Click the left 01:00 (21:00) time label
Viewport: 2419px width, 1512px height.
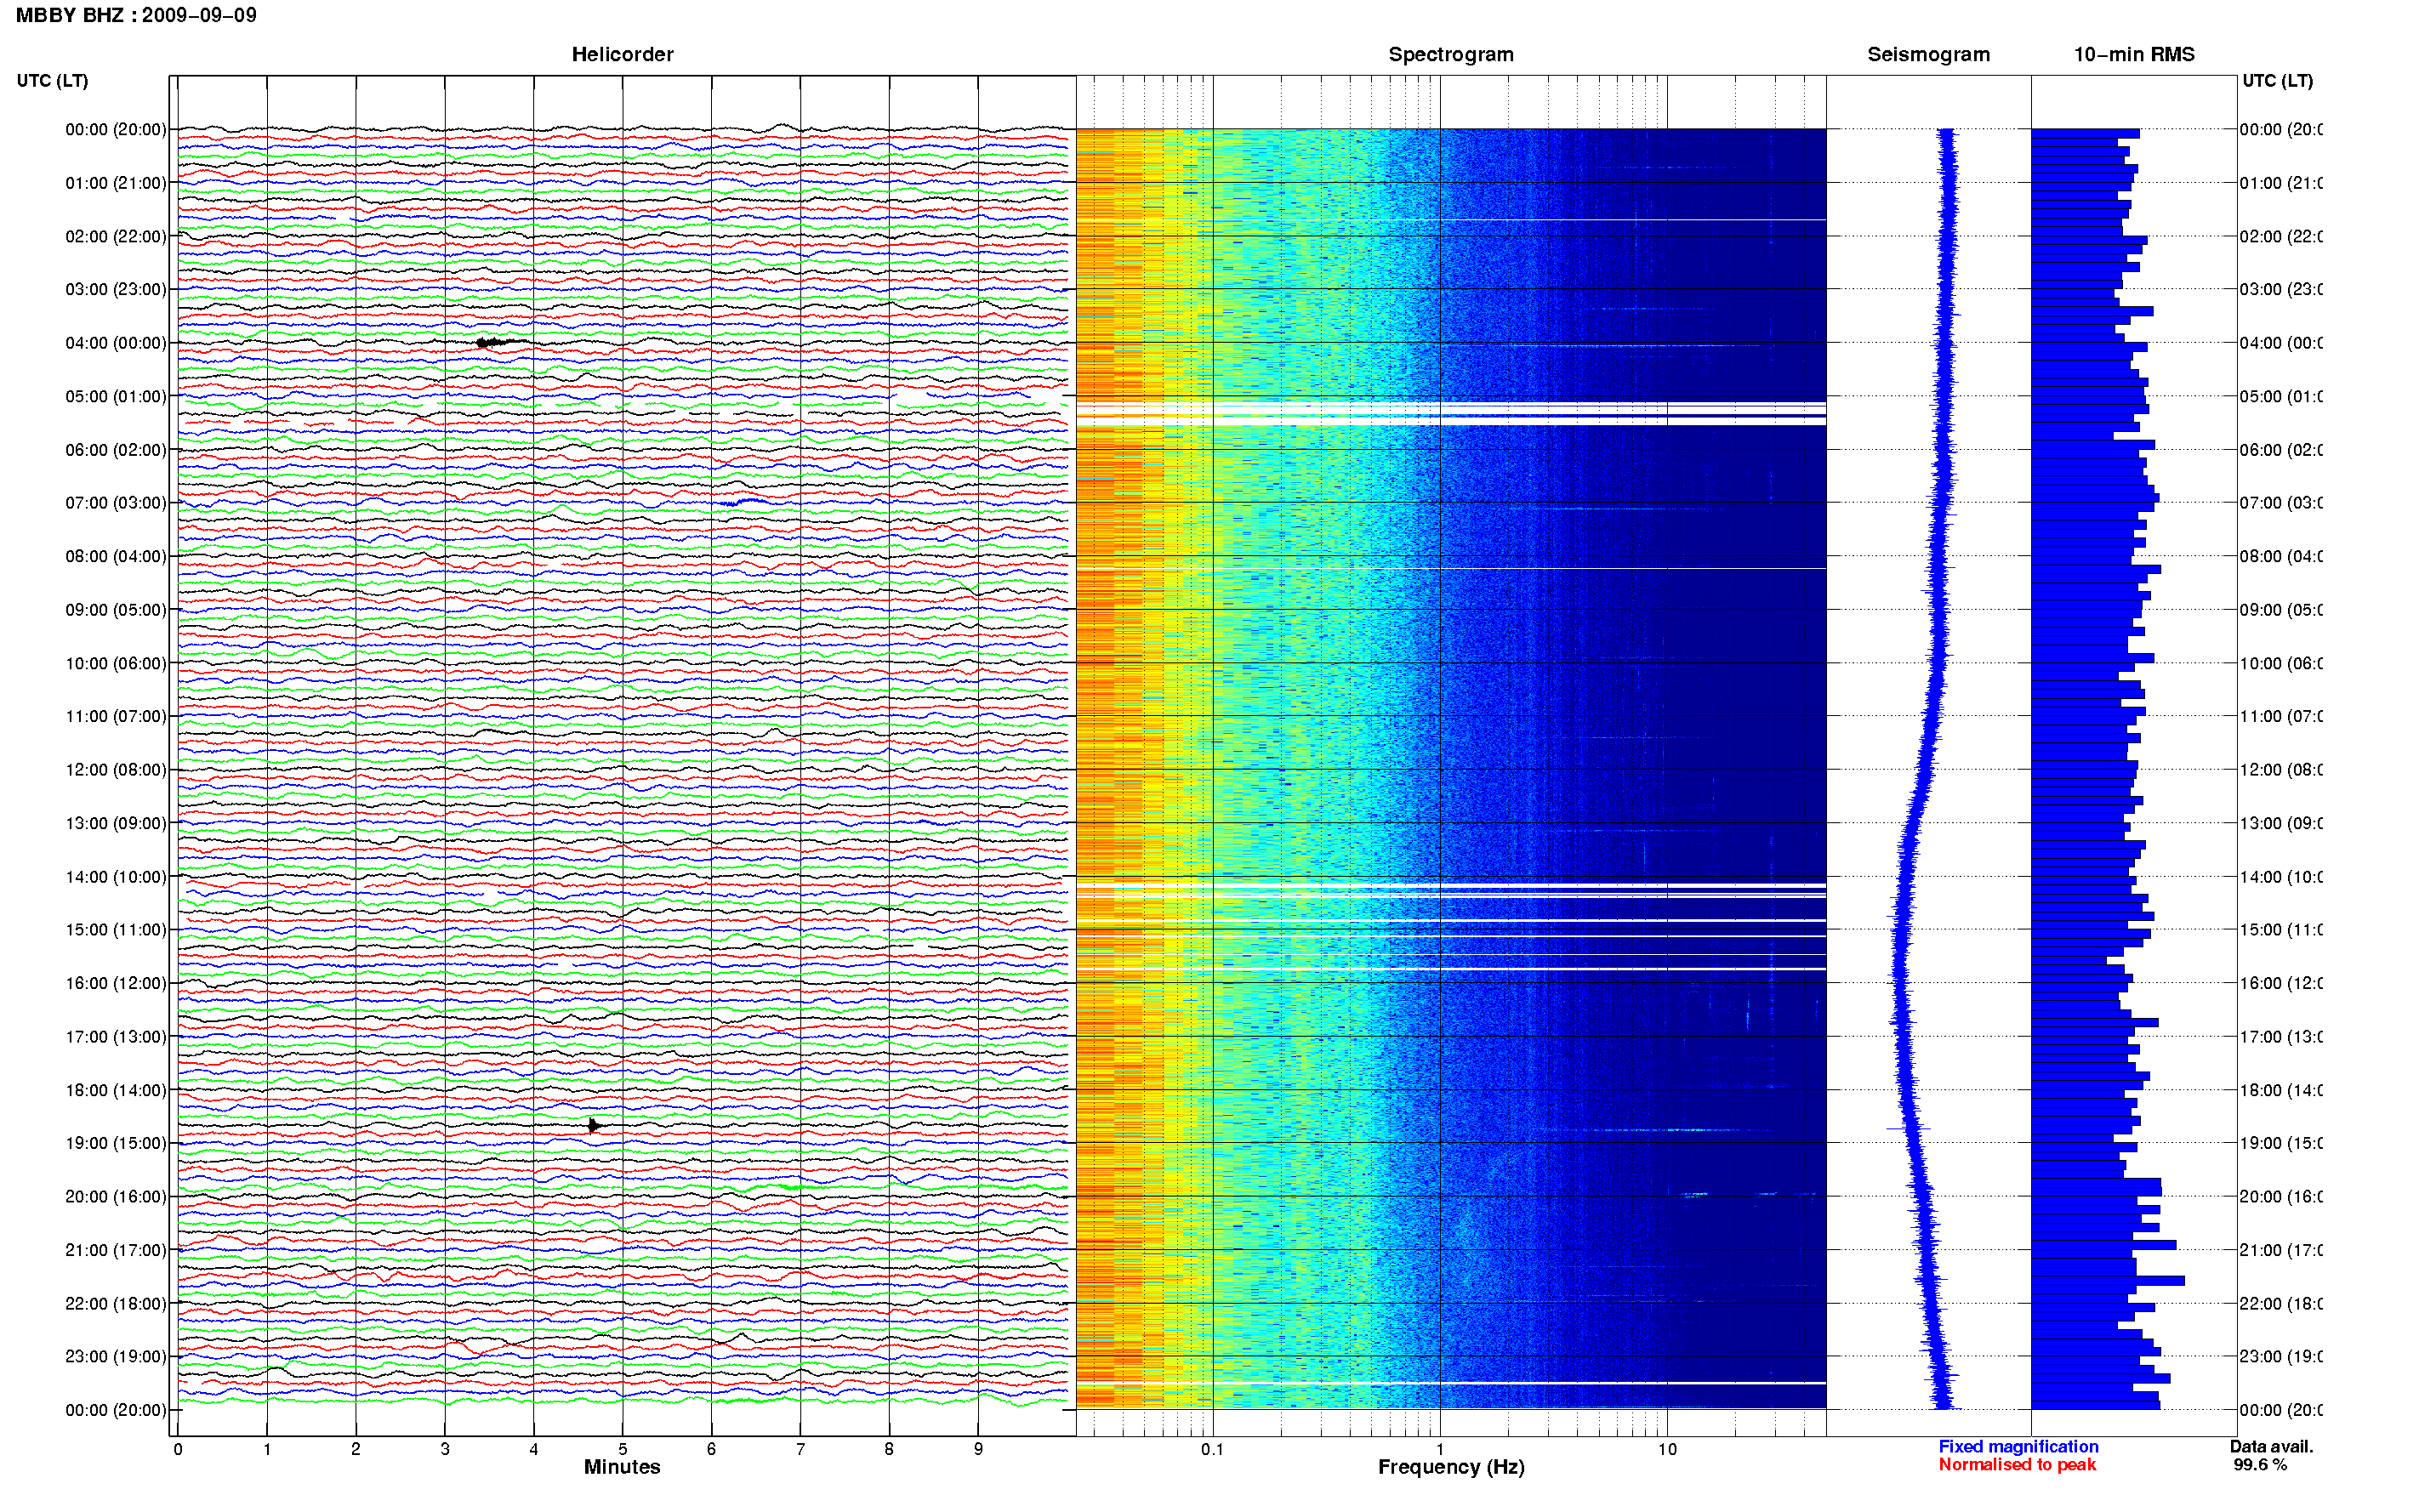(x=115, y=183)
